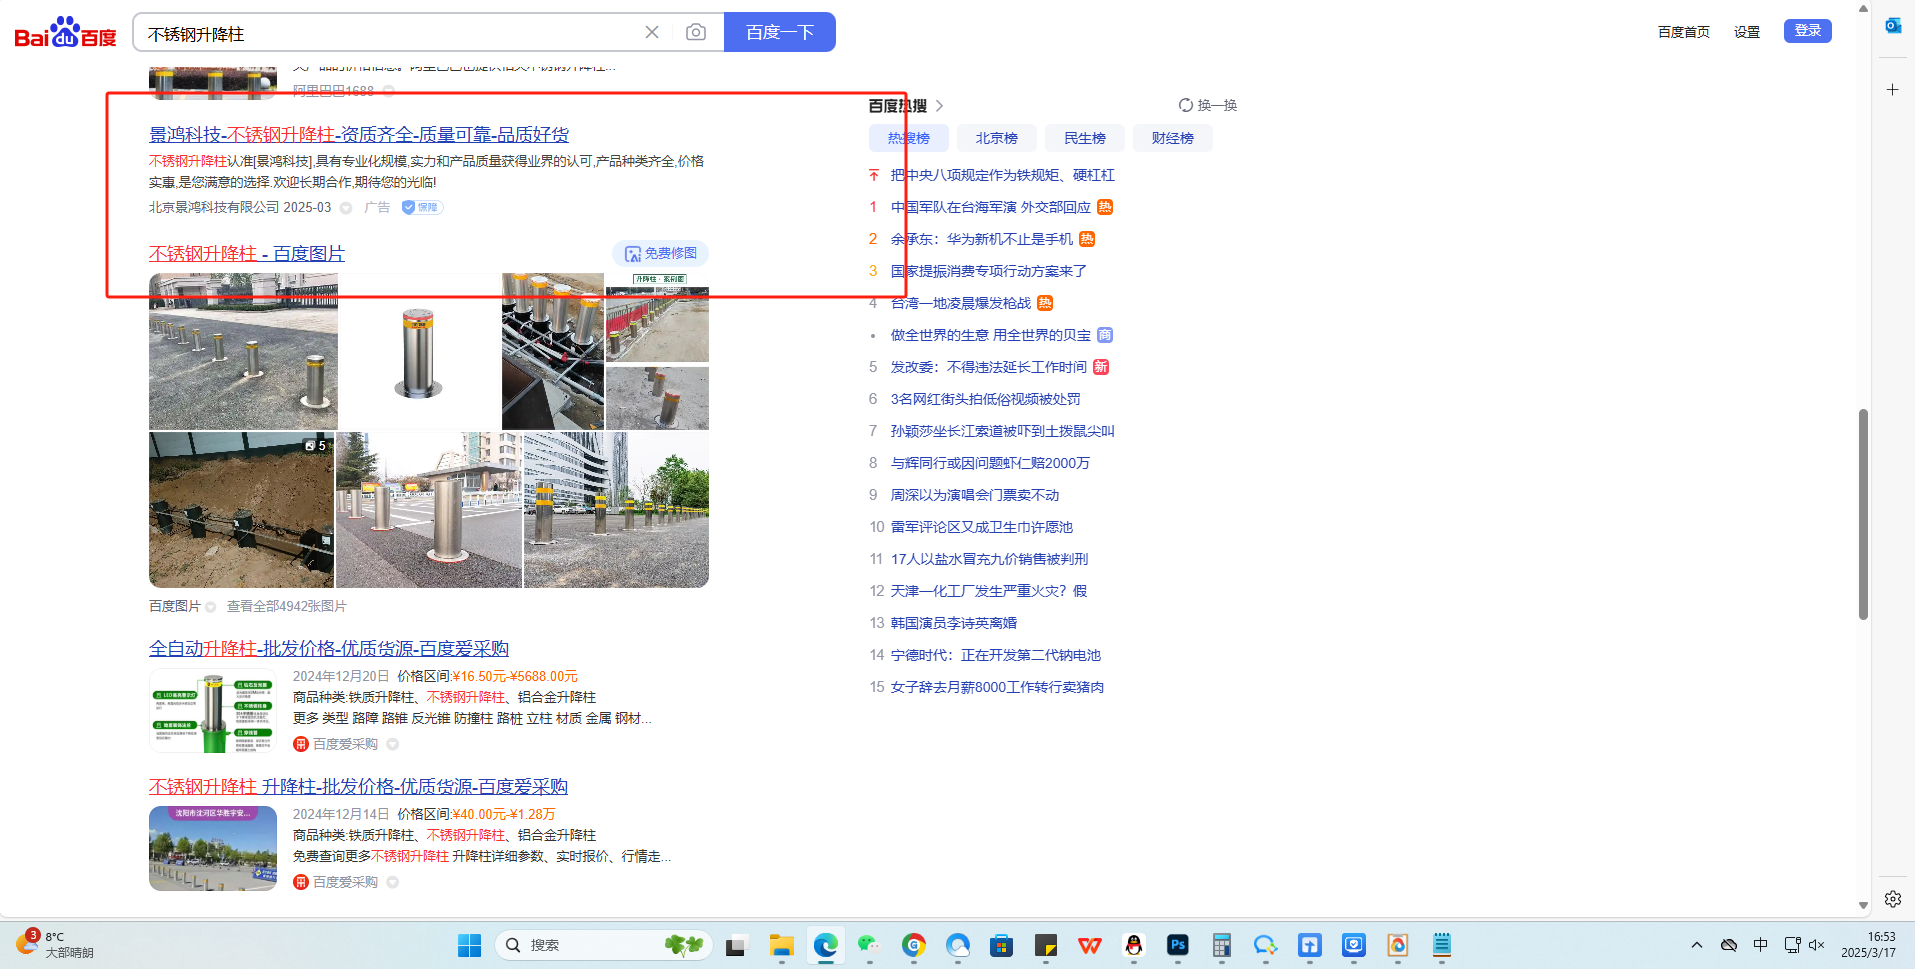Add sidebar app with plus icon
Screen dimensions: 1915x969
(1893, 90)
